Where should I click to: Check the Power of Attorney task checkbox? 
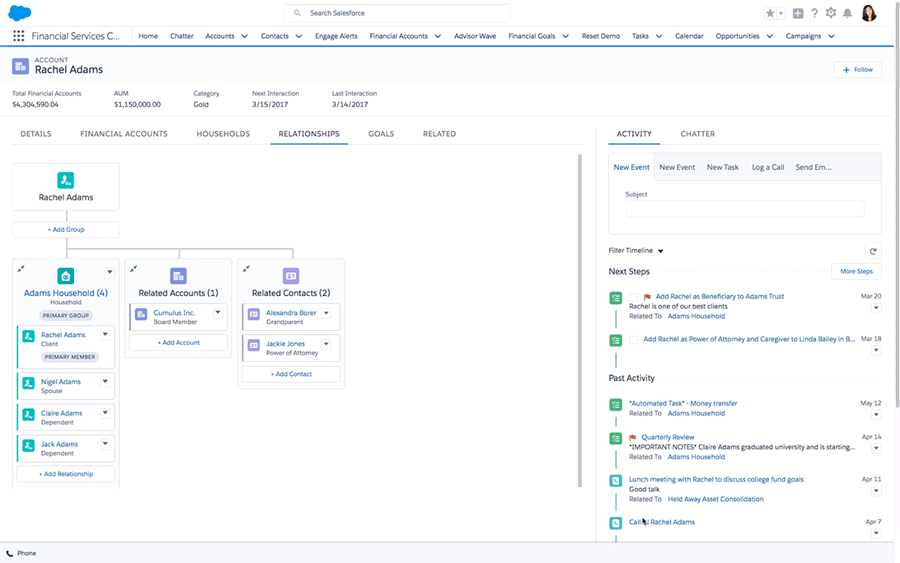(633, 340)
